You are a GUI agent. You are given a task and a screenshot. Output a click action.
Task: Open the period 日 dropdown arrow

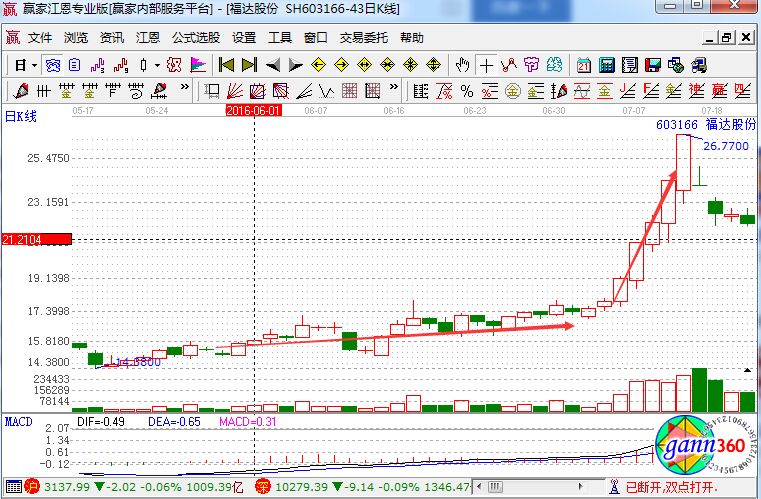click(34, 65)
